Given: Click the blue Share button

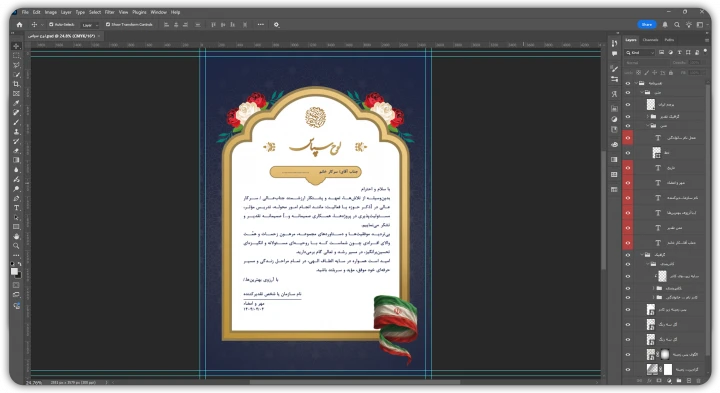Looking at the screenshot, I should (647, 24).
